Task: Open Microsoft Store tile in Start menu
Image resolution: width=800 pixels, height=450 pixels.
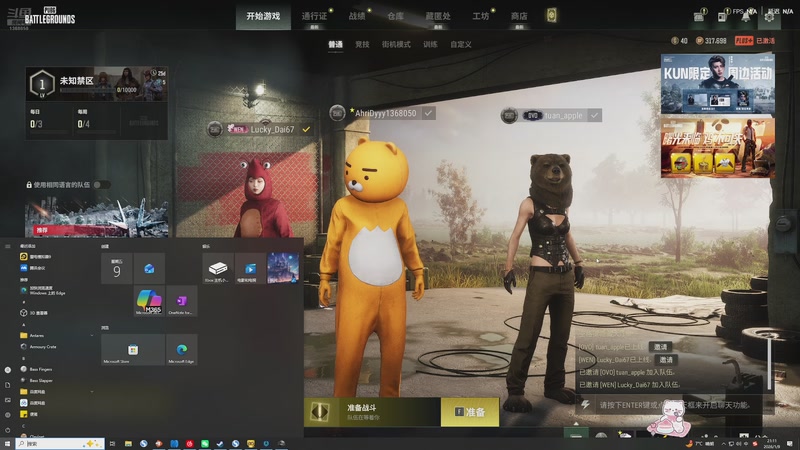Action: click(133, 349)
